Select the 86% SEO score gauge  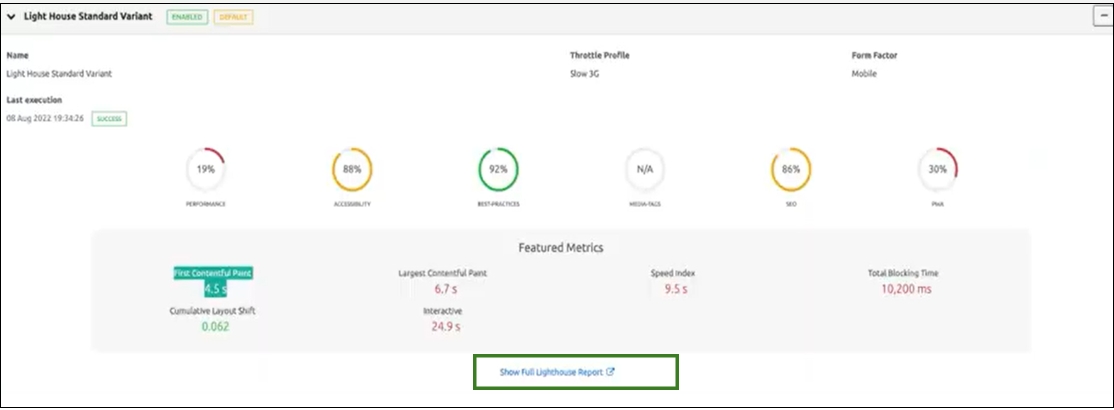[x=790, y=170]
